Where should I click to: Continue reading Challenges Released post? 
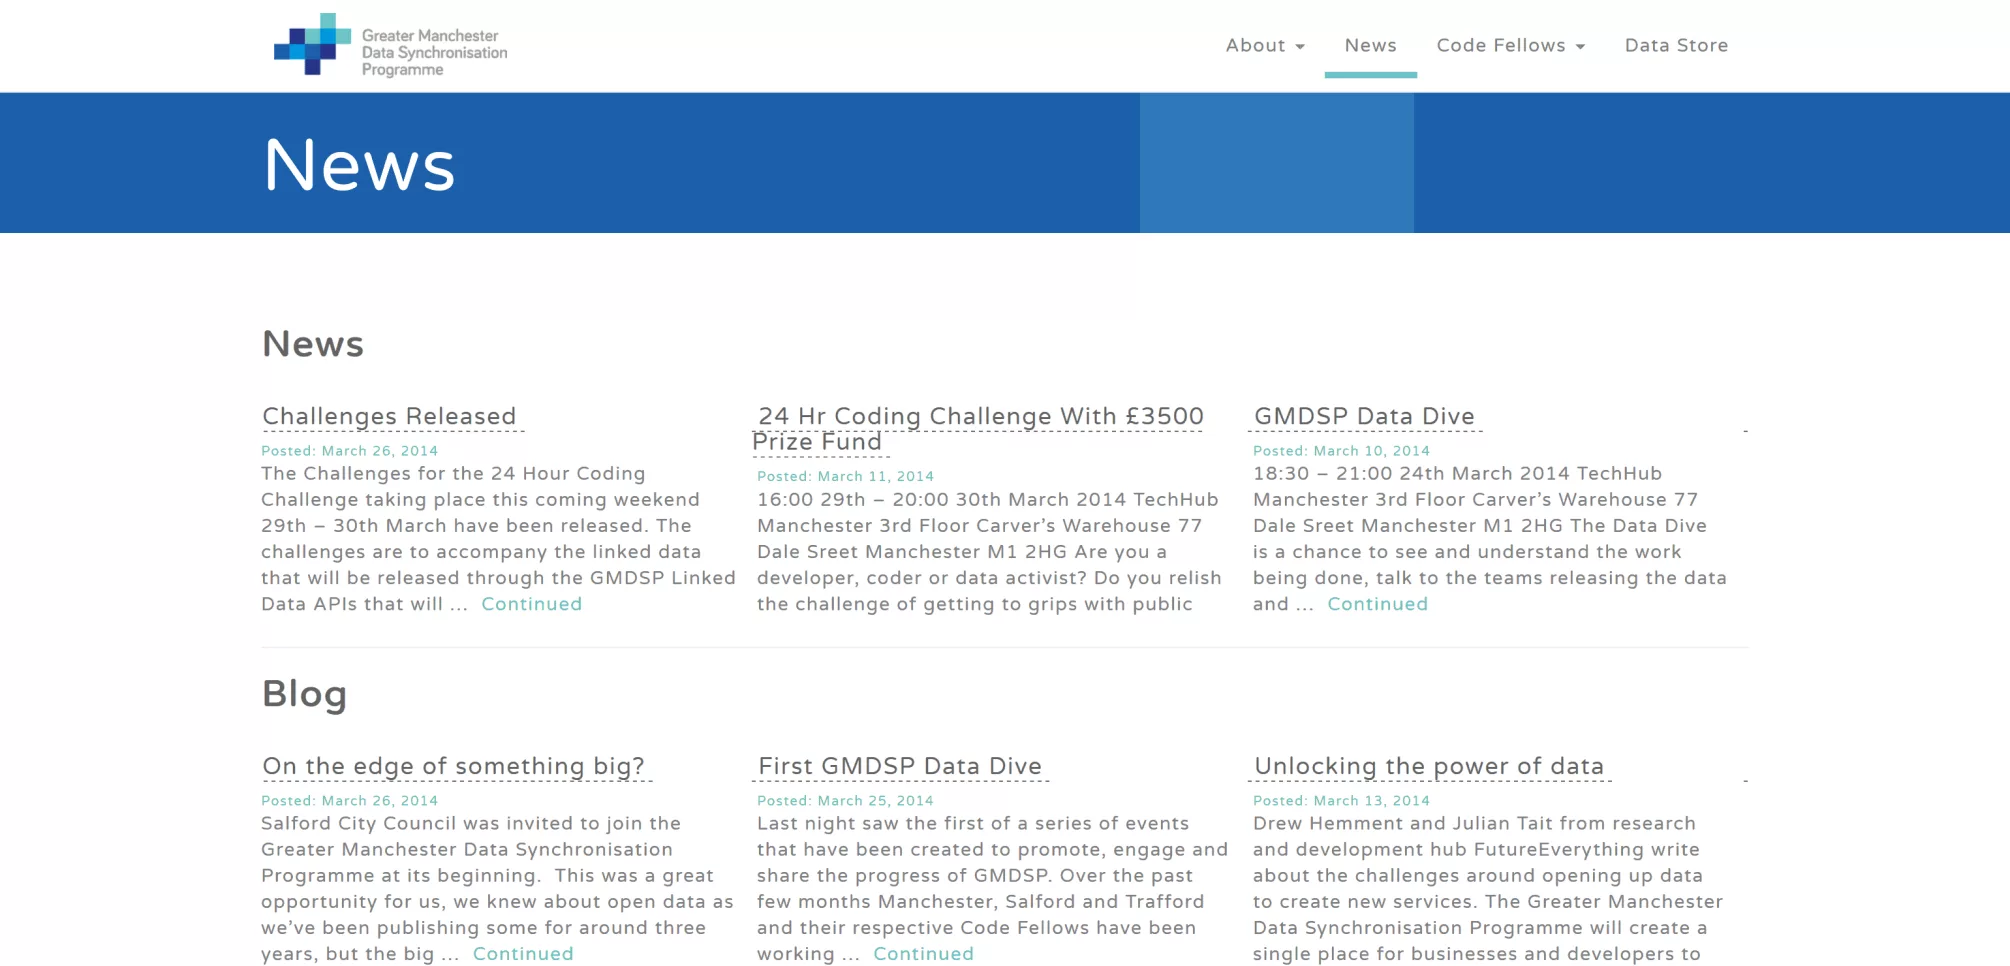click(531, 604)
